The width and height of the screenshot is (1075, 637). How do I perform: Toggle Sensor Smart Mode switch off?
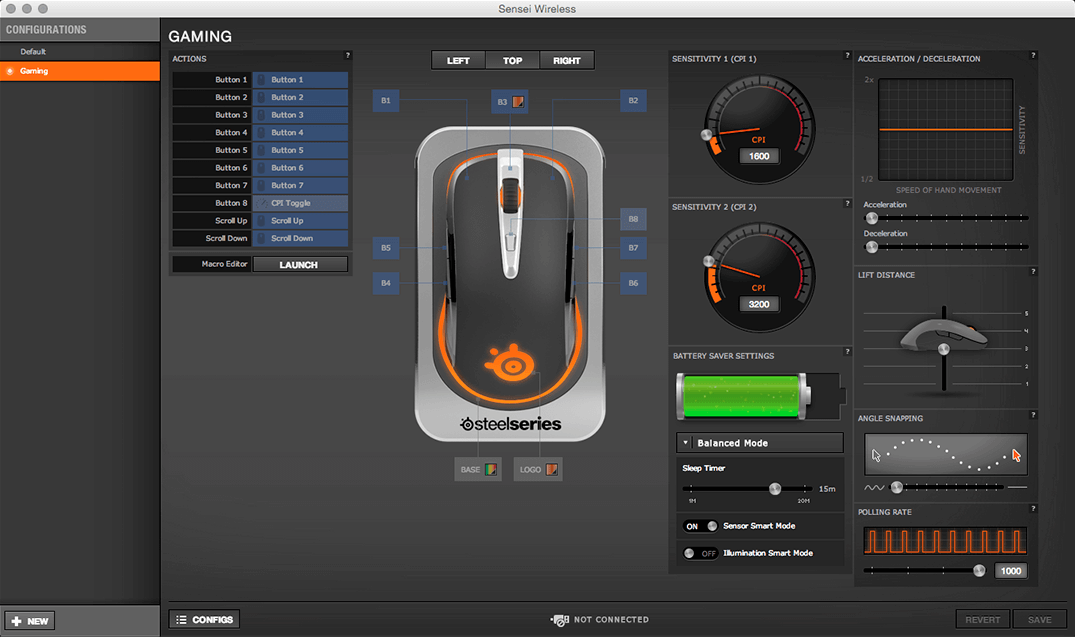pos(700,526)
